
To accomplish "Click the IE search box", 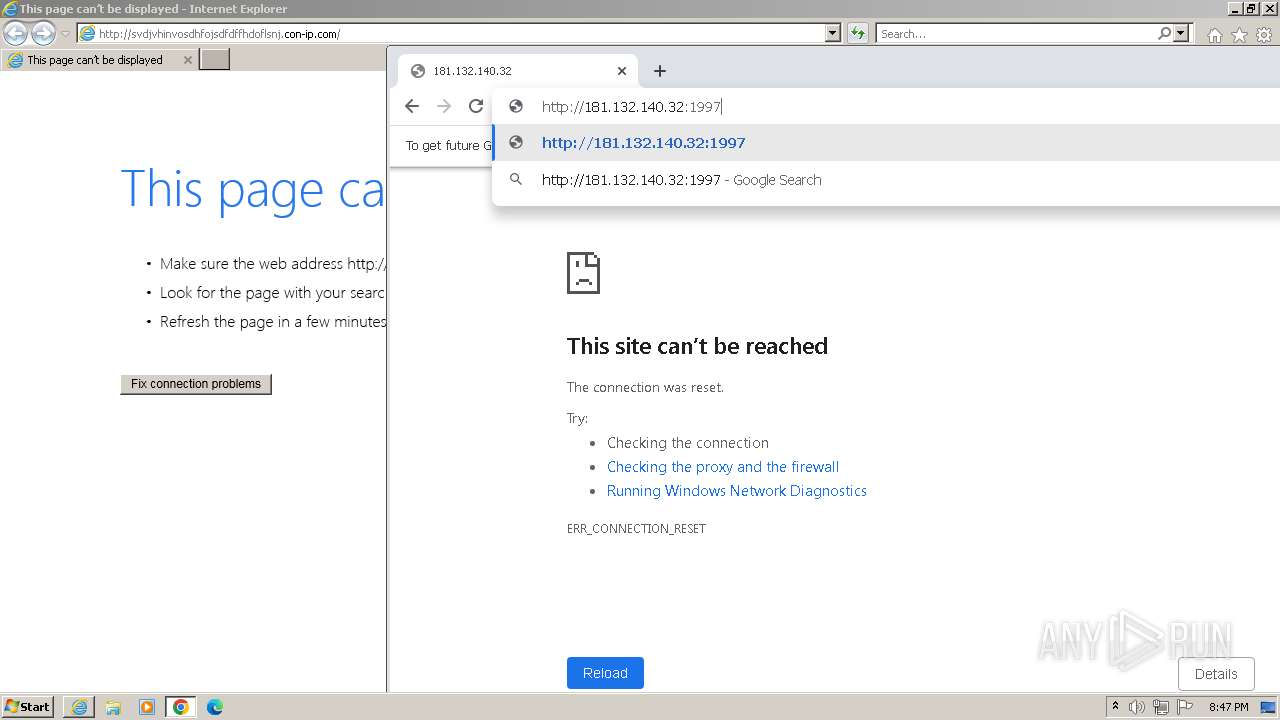I will 1016,34.
